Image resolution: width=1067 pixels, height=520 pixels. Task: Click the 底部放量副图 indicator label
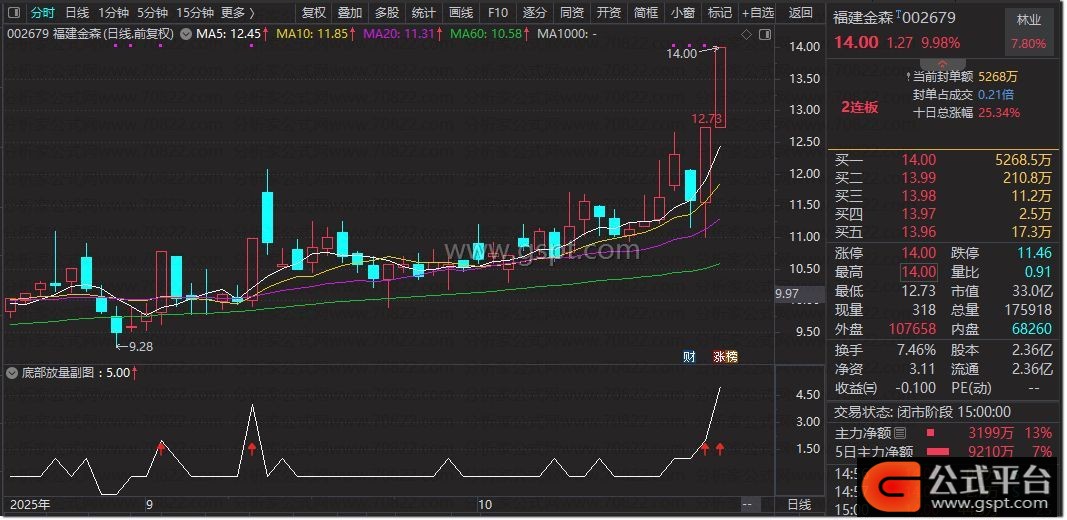coord(62,372)
